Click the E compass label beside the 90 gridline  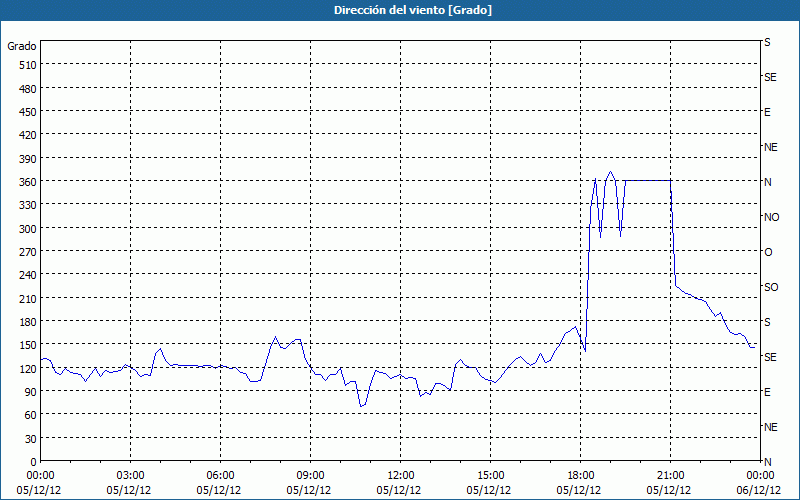point(767,392)
